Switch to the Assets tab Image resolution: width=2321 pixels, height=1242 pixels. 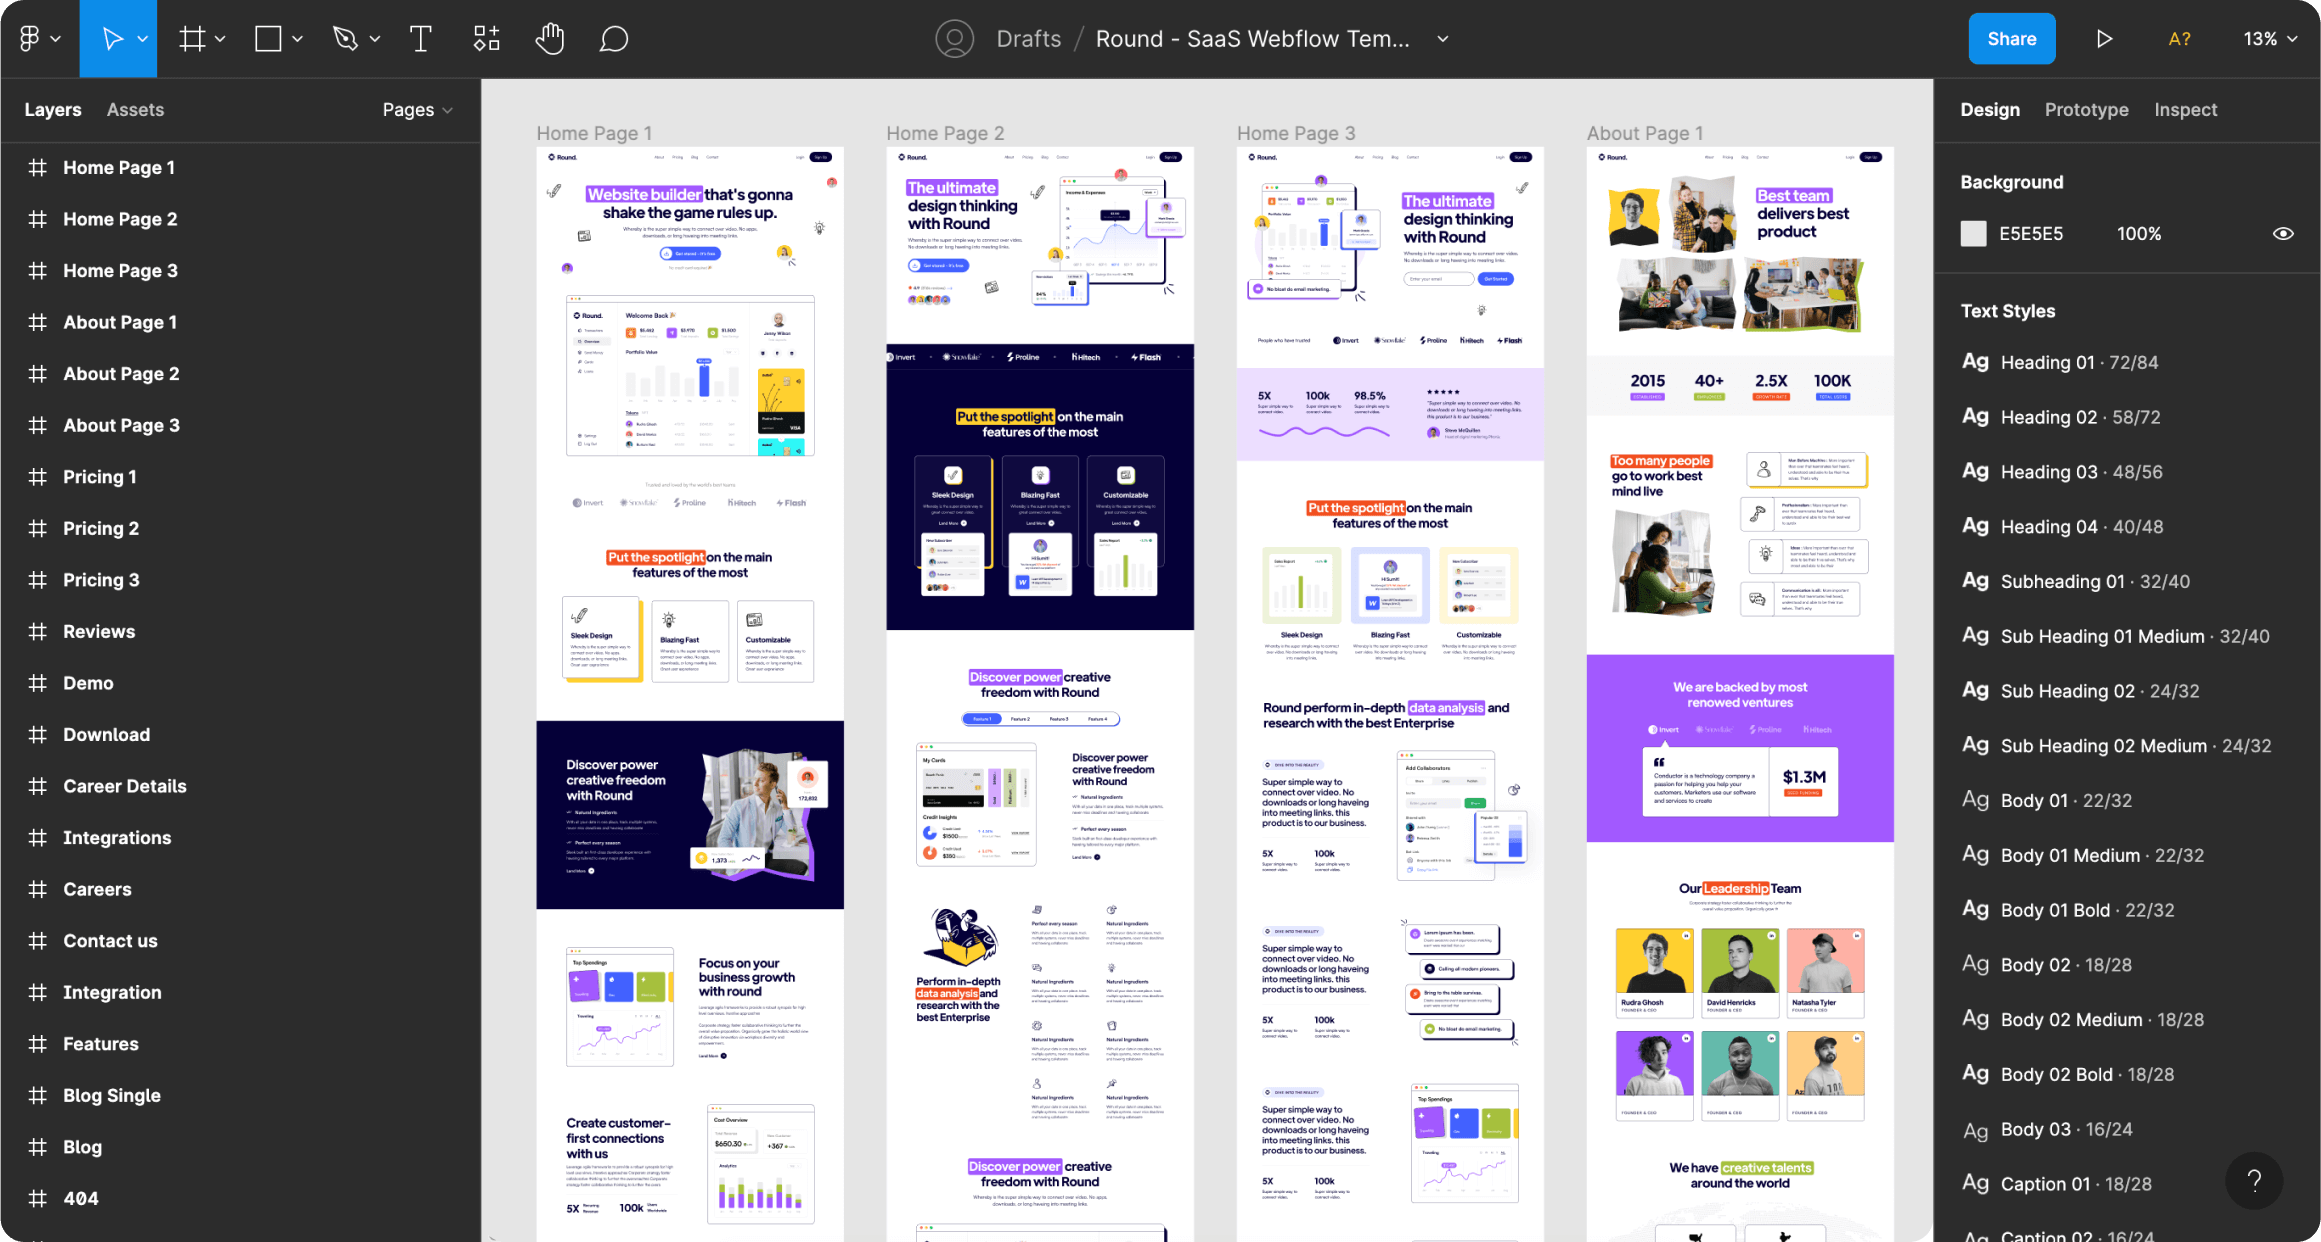tap(135, 110)
